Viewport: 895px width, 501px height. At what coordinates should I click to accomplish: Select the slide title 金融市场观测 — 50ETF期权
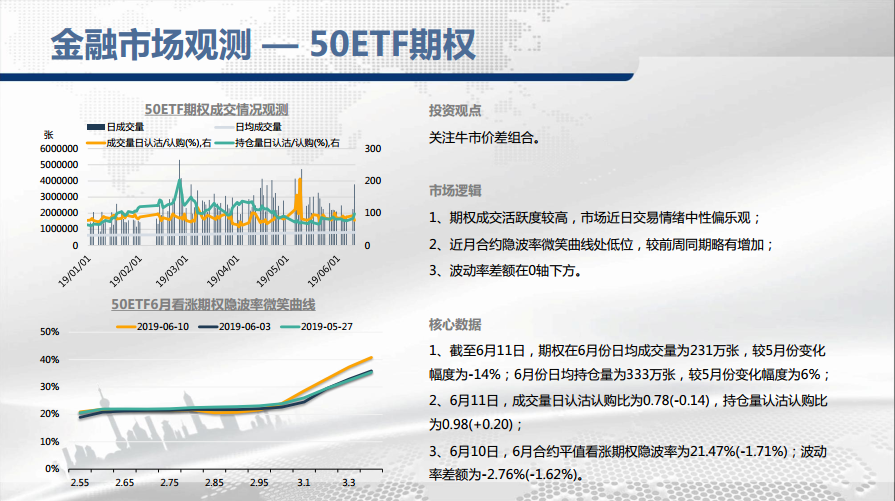tap(263, 44)
